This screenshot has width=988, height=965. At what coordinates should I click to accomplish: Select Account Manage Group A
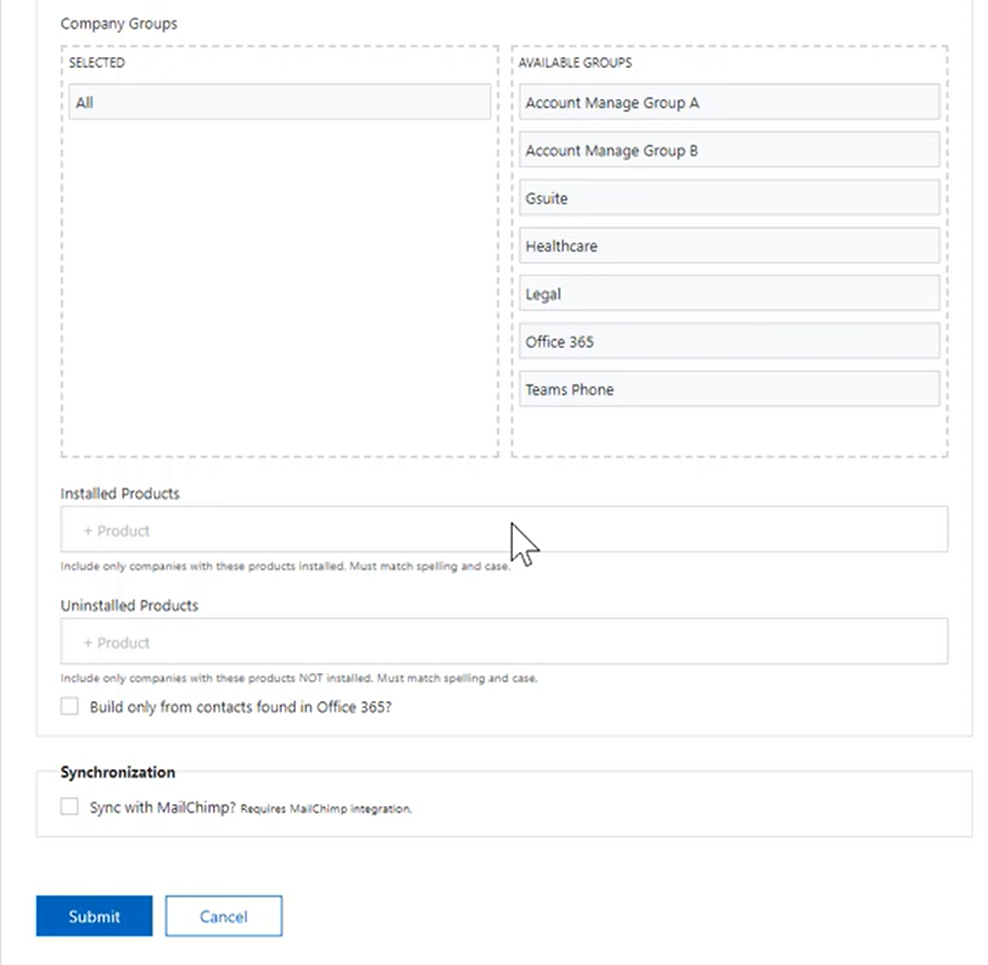pos(729,102)
